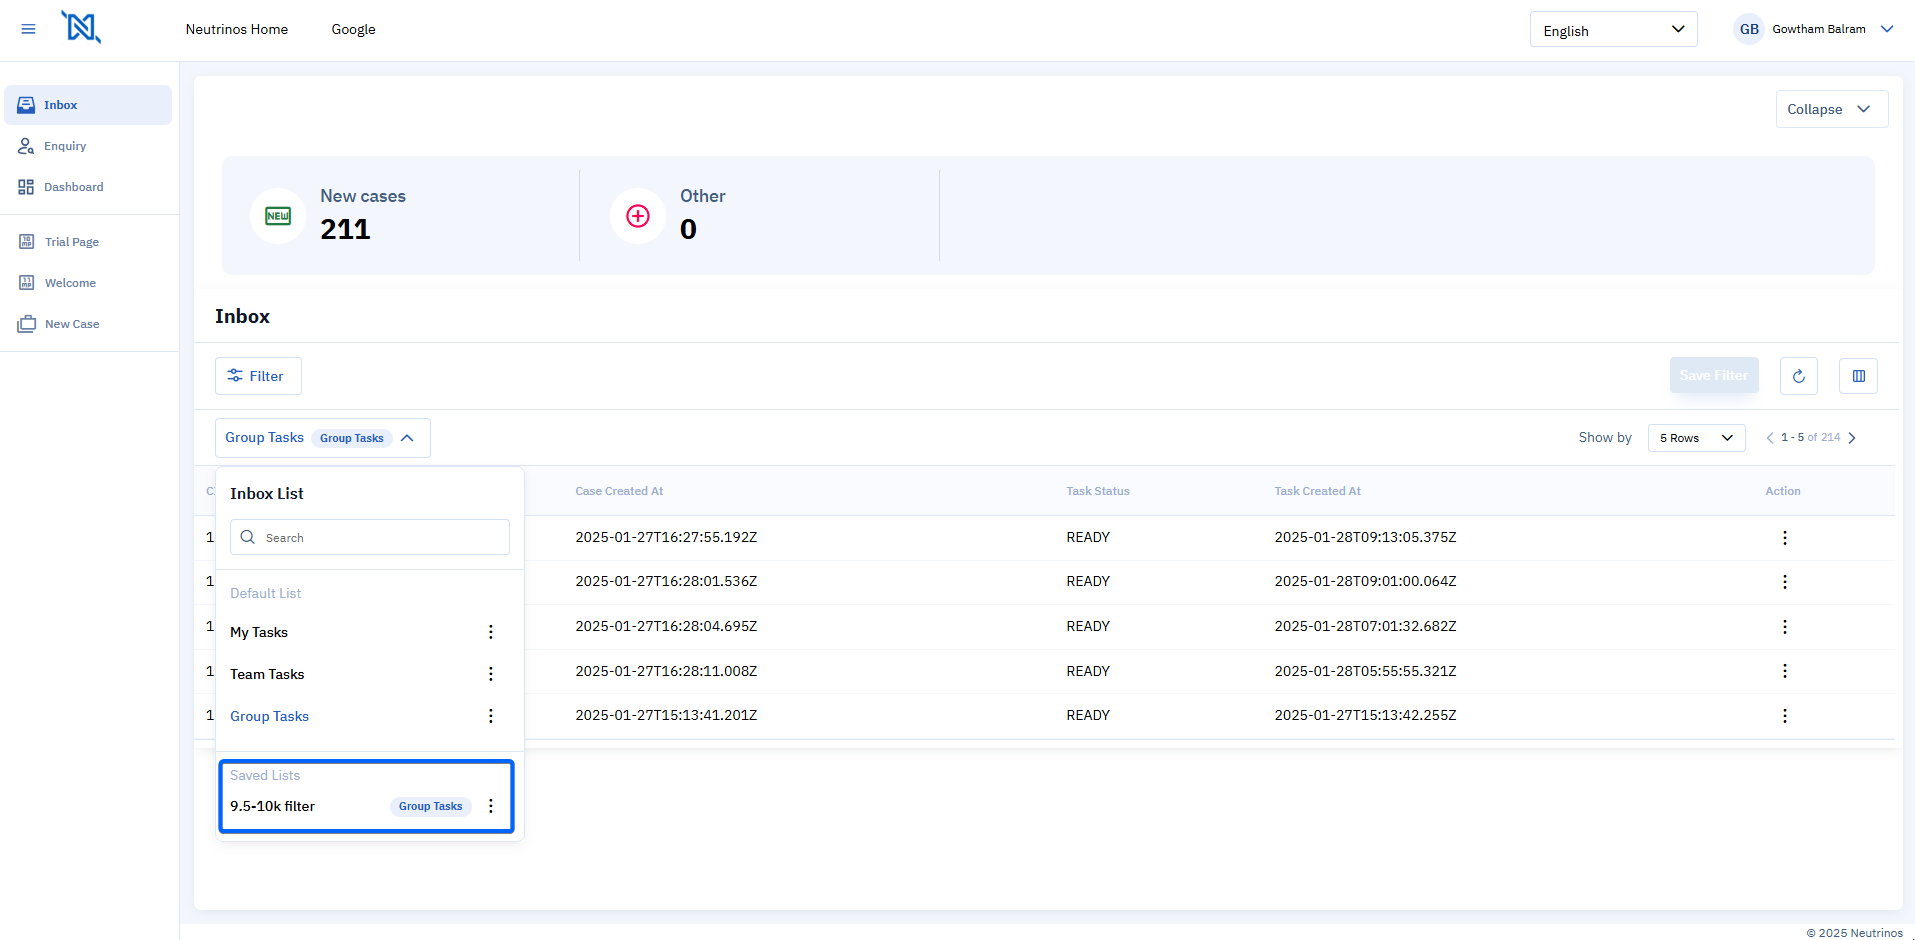Go to next page of inbox results

[x=1852, y=438]
